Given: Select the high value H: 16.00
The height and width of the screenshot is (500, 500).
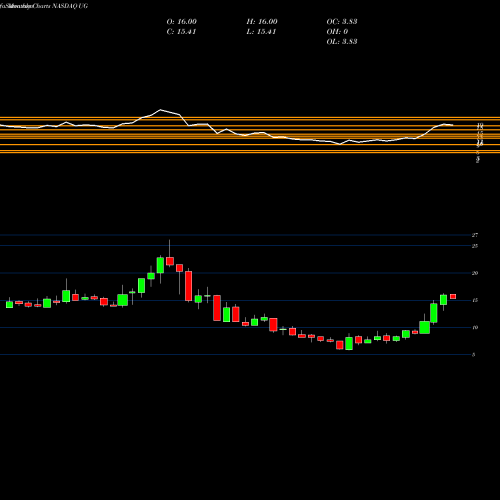Looking at the screenshot, I should pos(262,22).
